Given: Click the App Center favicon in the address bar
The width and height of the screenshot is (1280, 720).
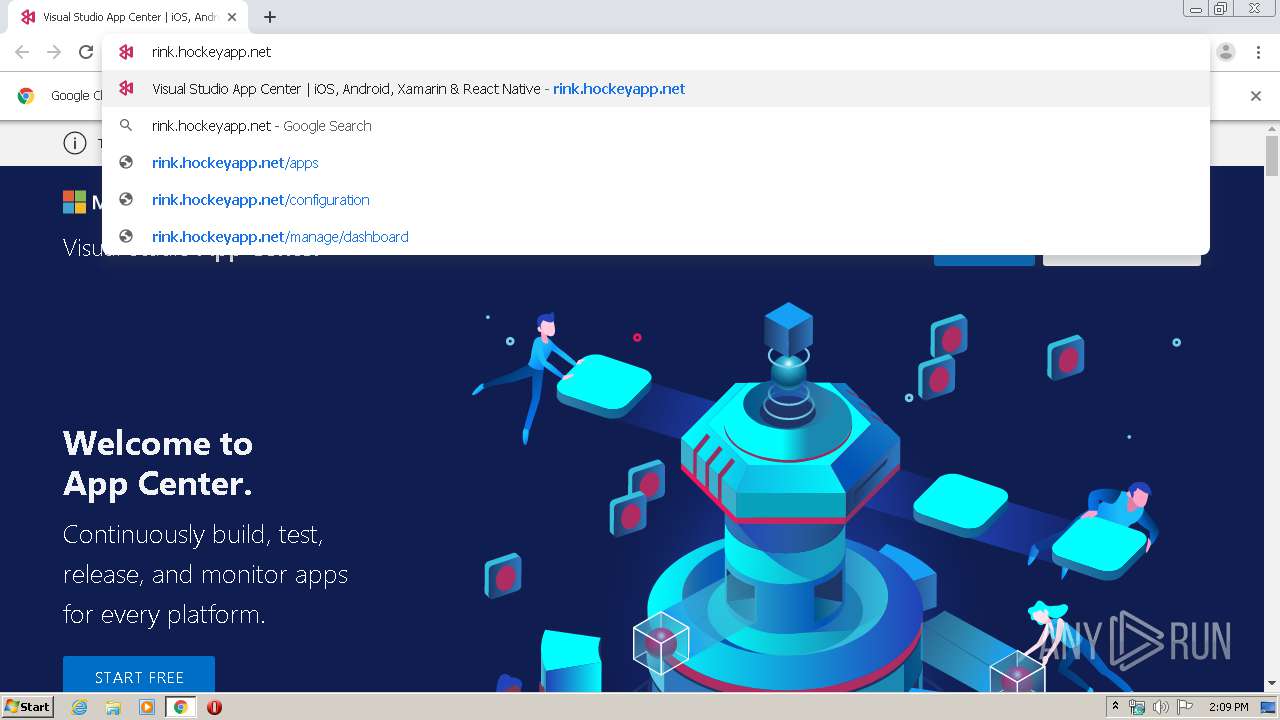Looking at the screenshot, I should [126, 52].
